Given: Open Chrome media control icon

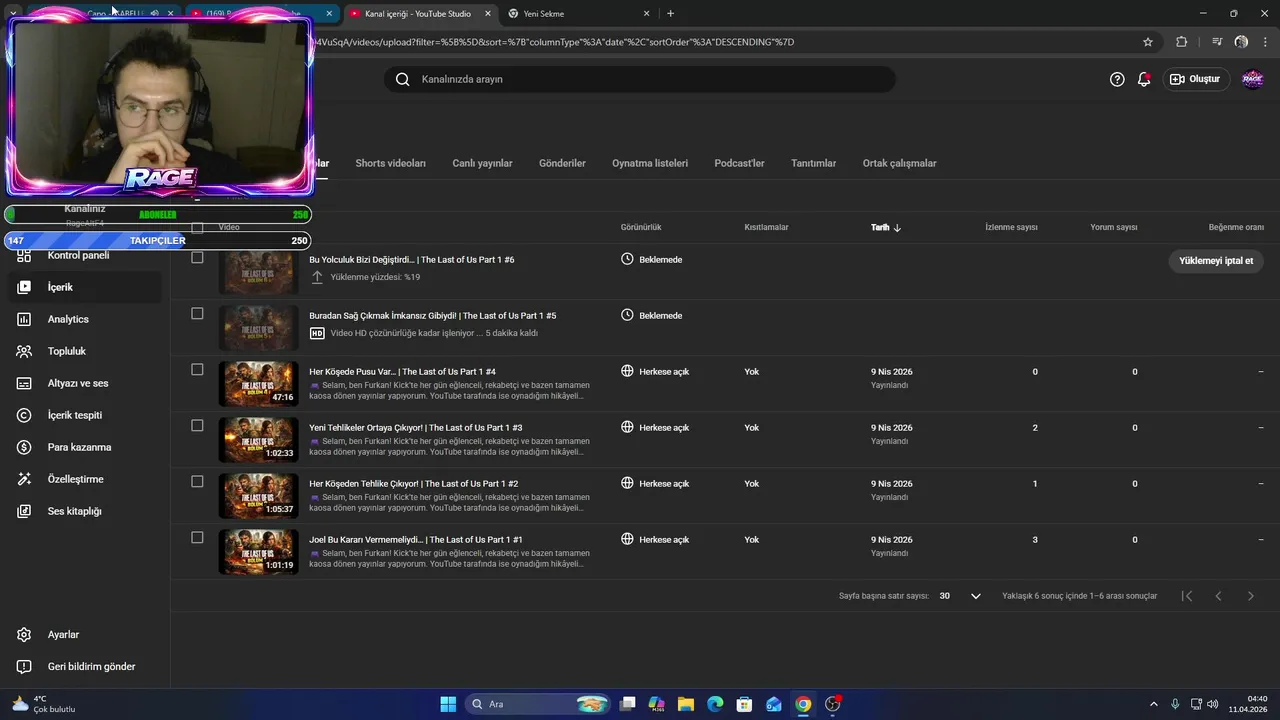Looking at the screenshot, I should point(1217,42).
